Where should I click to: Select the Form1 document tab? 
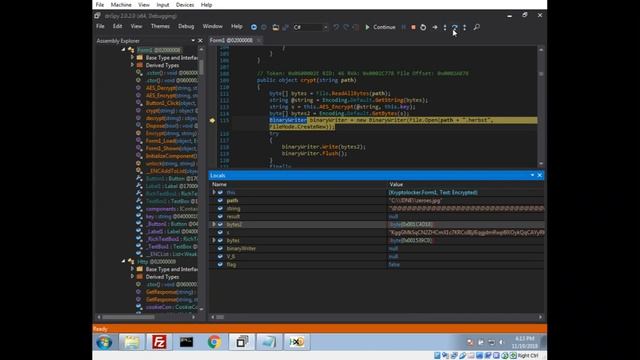point(231,40)
